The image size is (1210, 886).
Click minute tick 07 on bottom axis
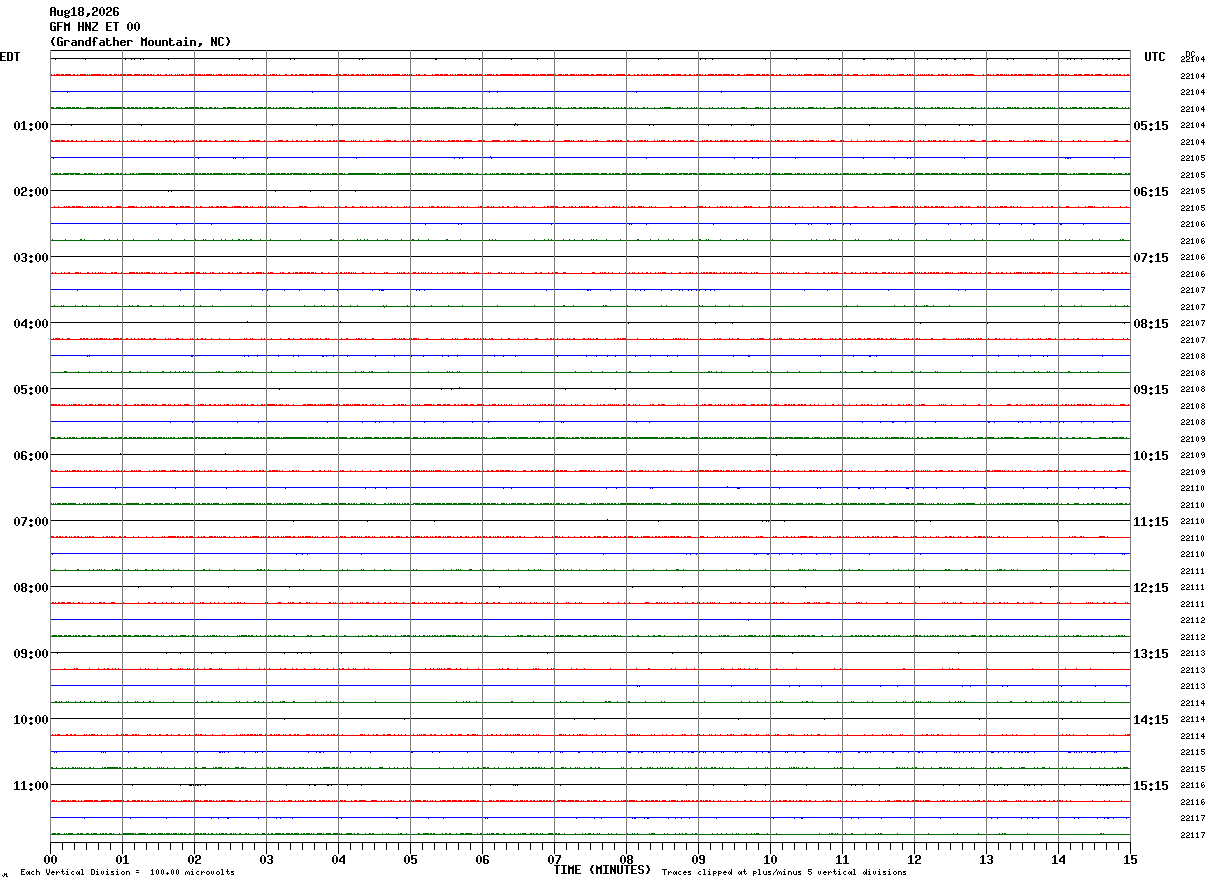click(554, 859)
